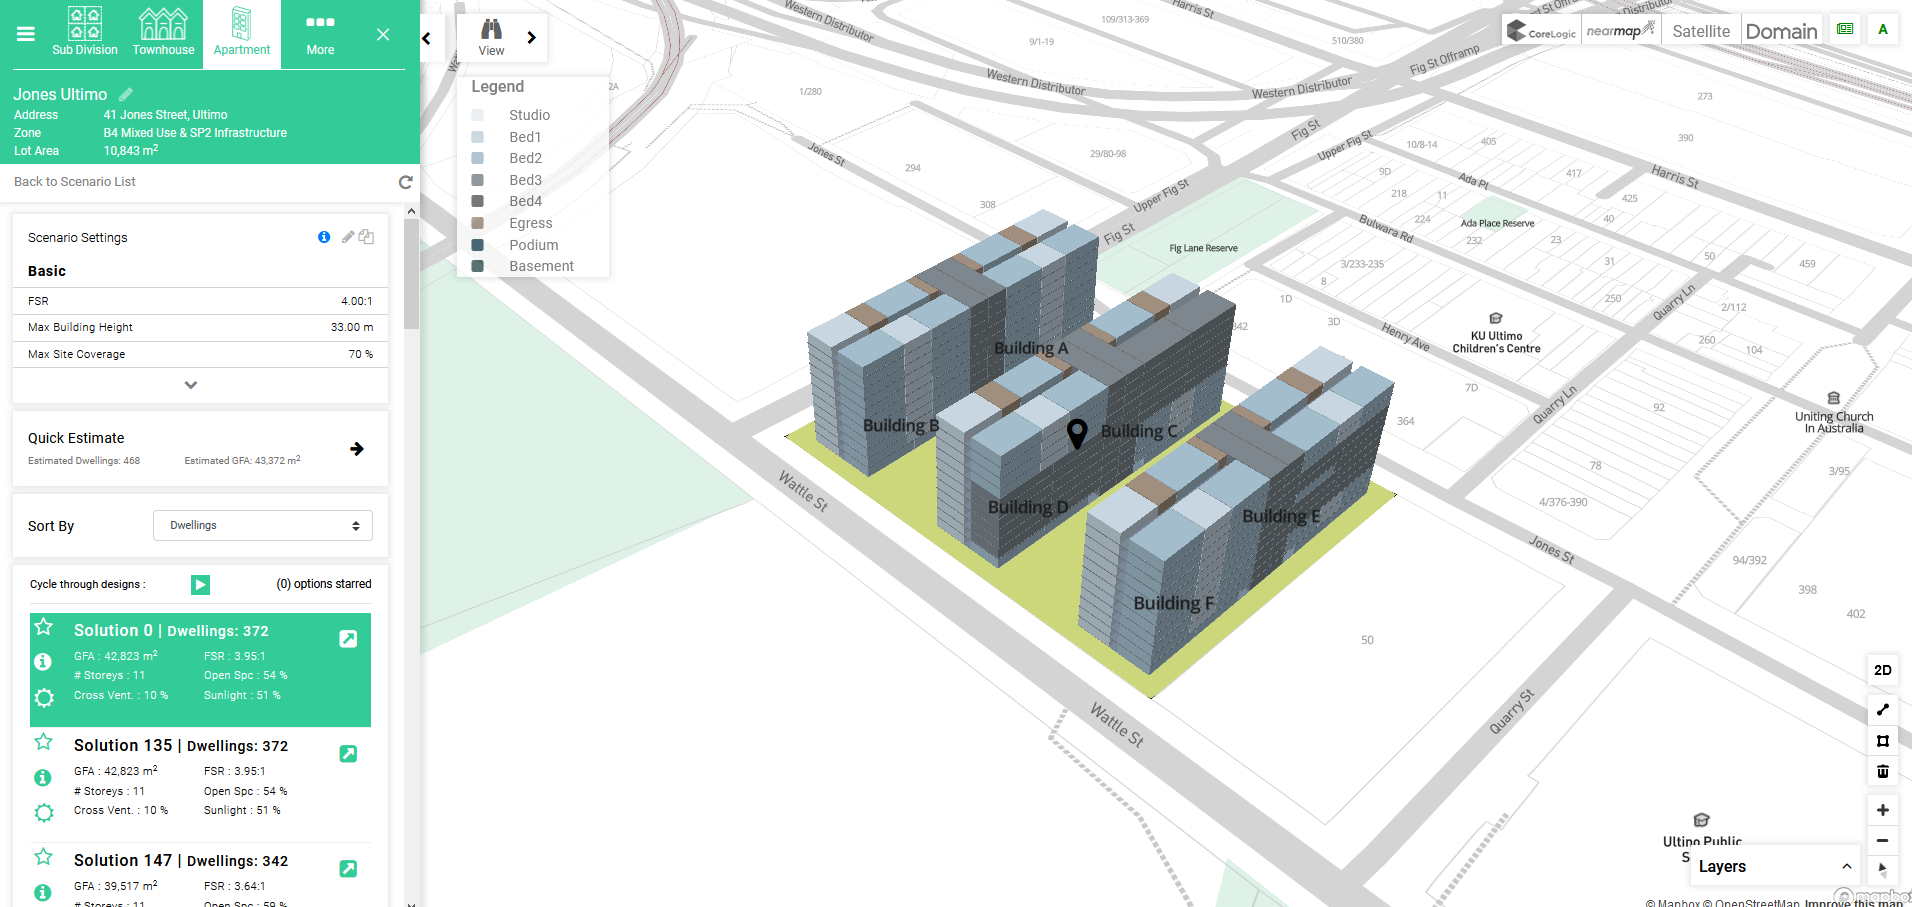Click the Studio legend swatch

tap(478, 115)
